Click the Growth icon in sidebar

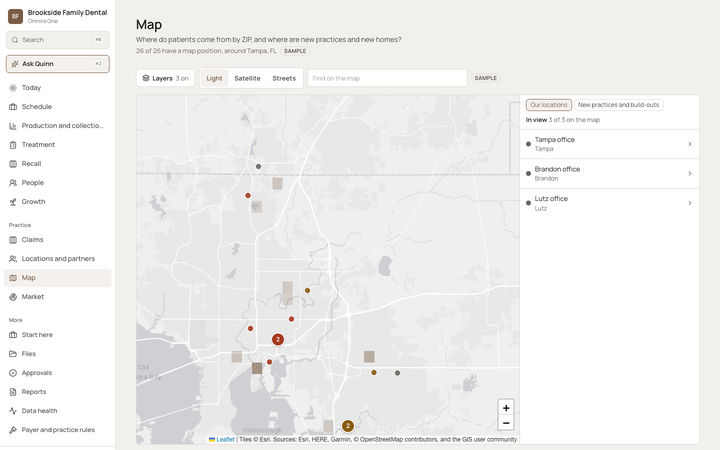[13, 202]
